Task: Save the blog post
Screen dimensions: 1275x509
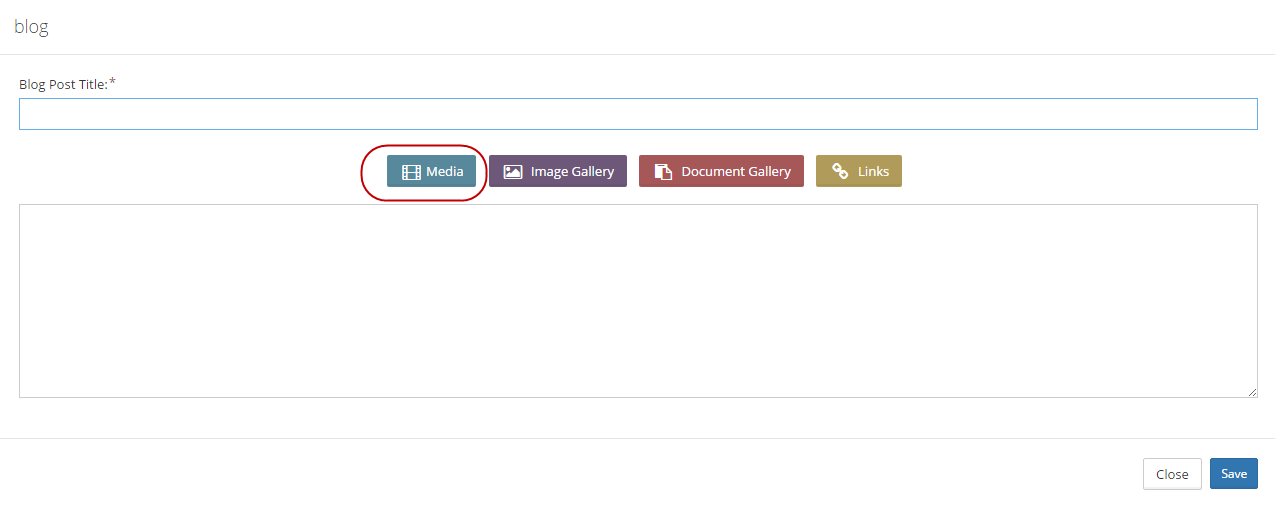Action: pyautogui.click(x=1234, y=474)
